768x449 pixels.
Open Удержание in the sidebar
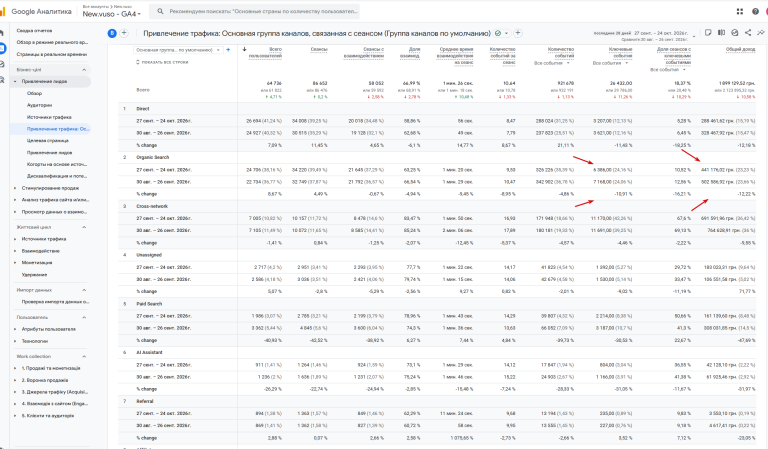[34, 275]
